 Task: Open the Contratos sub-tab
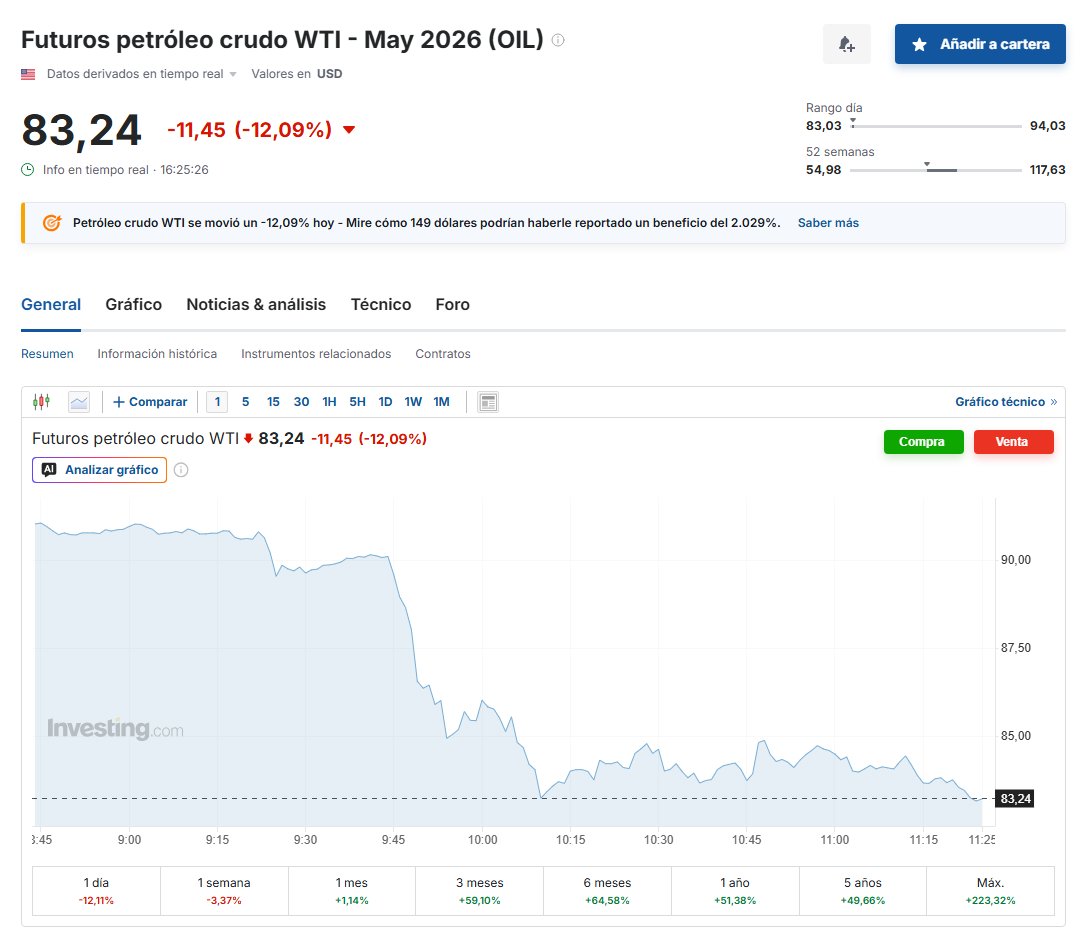click(x=443, y=353)
